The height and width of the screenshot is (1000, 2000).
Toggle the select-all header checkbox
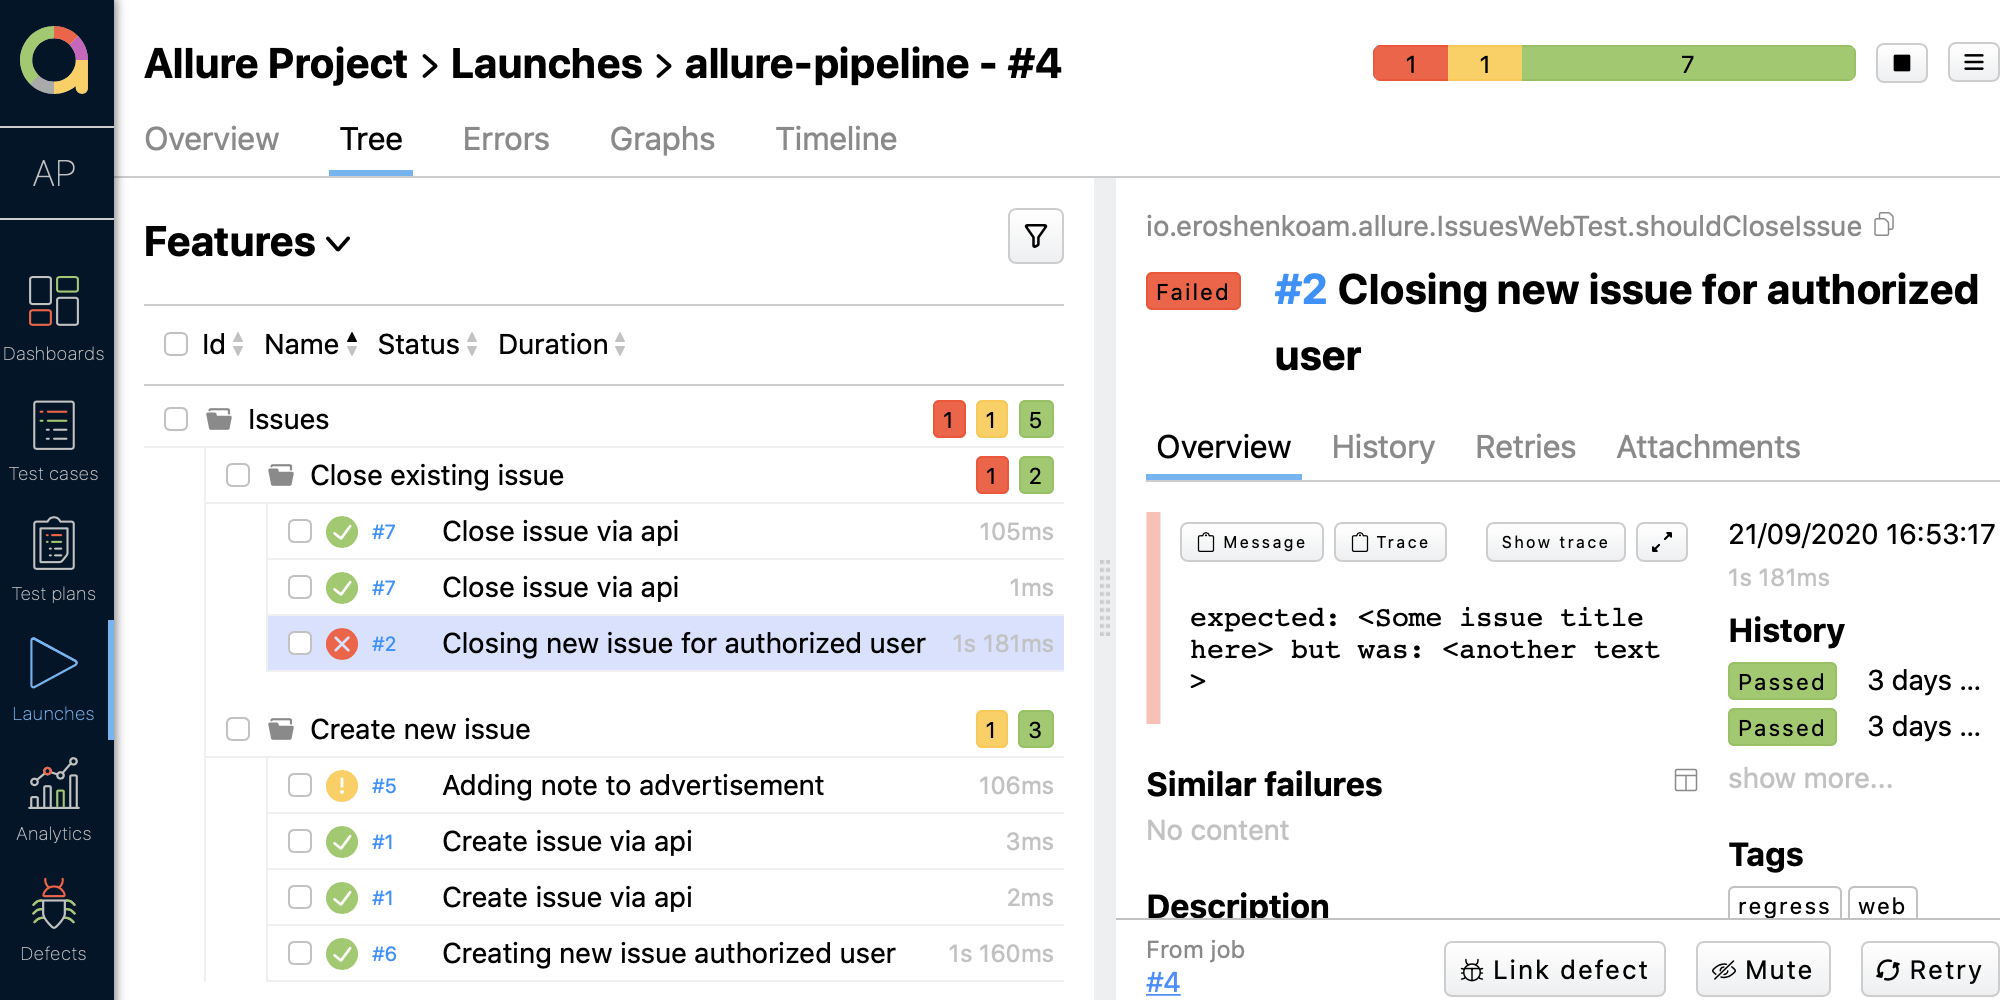point(176,344)
